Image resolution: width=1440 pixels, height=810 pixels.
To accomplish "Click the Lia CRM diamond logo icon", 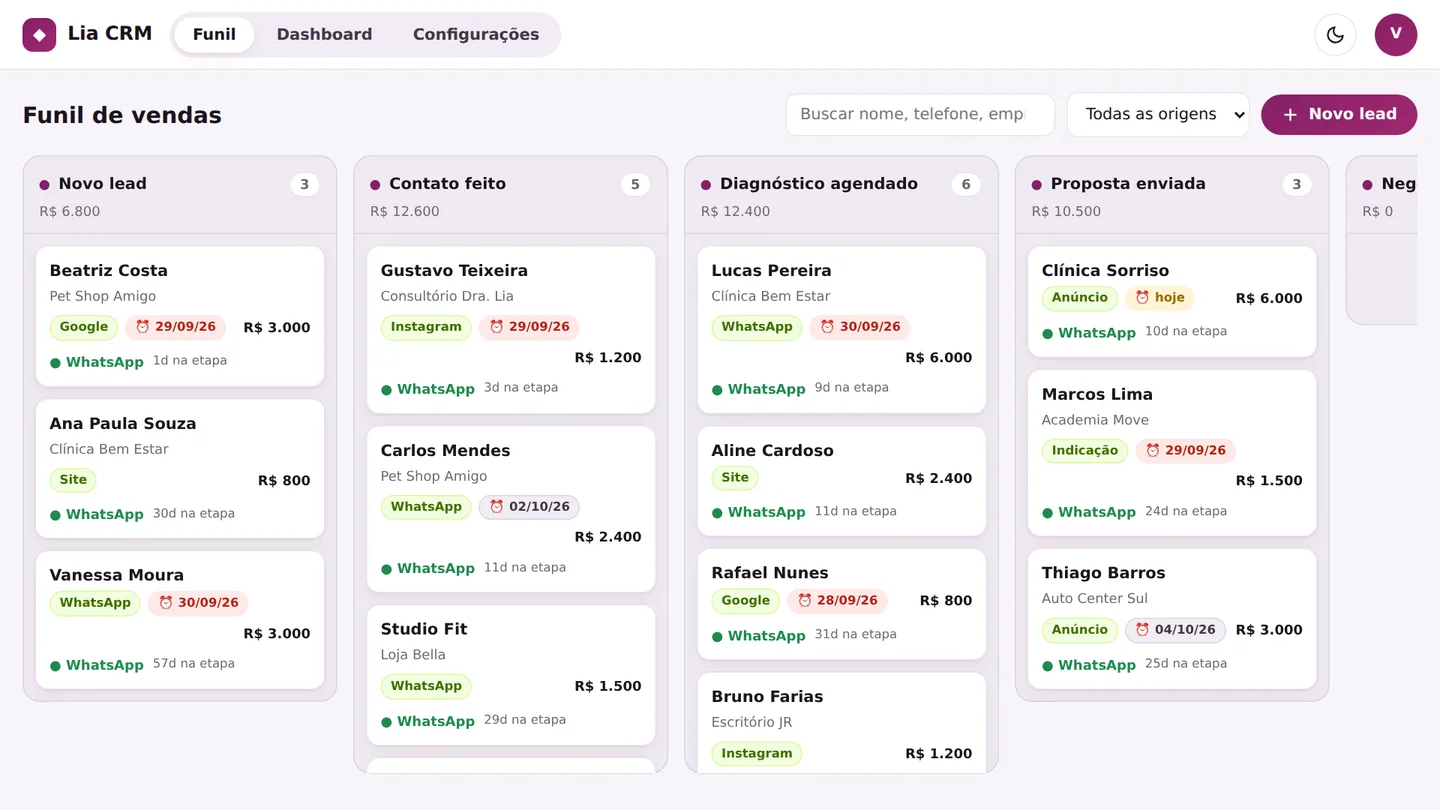I will (x=39, y=35).
